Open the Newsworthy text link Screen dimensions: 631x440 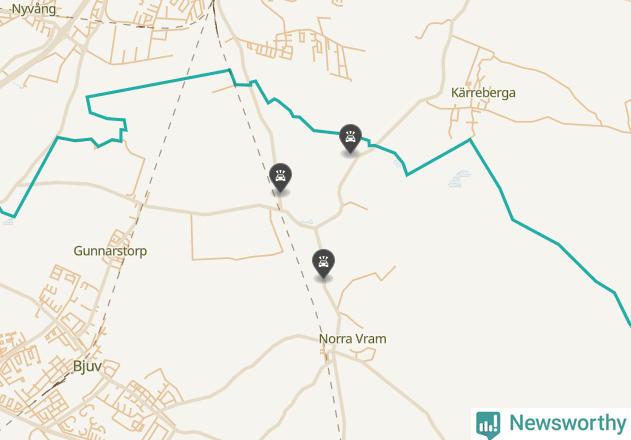(567, 423)
